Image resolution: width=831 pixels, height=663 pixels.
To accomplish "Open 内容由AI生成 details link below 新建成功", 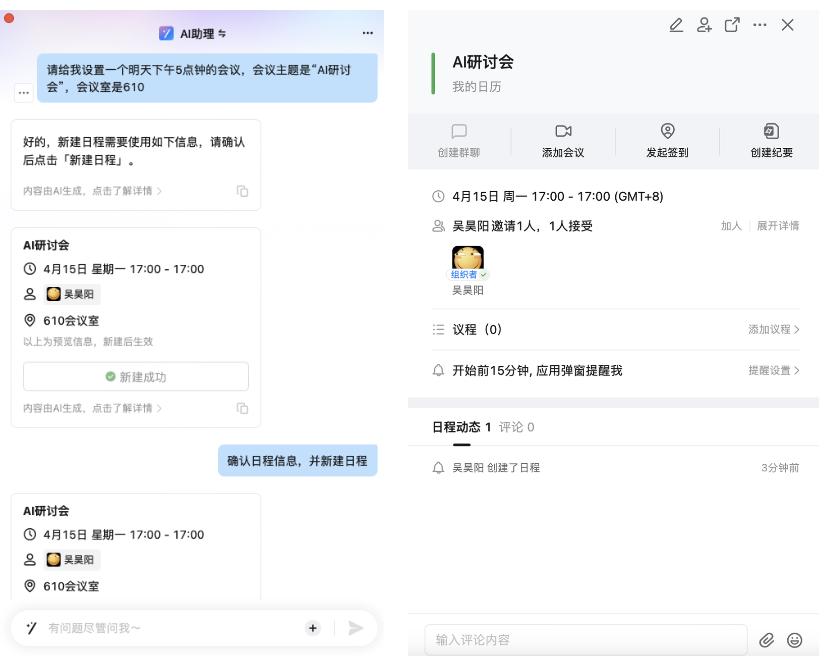I will 92,408.
